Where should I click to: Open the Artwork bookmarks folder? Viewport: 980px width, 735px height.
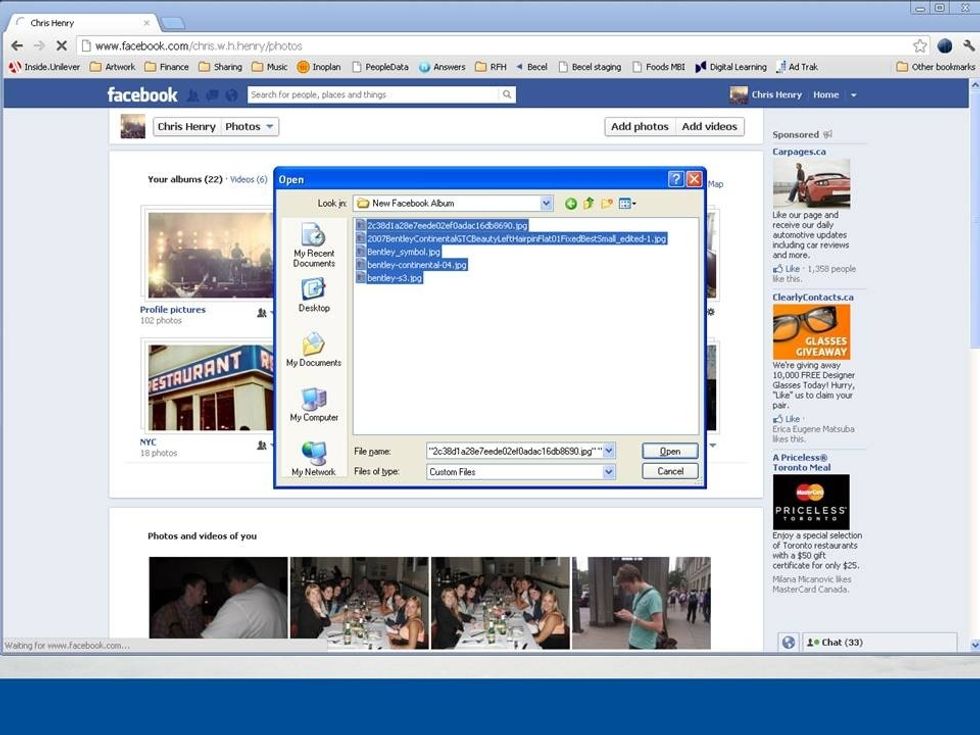(x=112, y=67)
